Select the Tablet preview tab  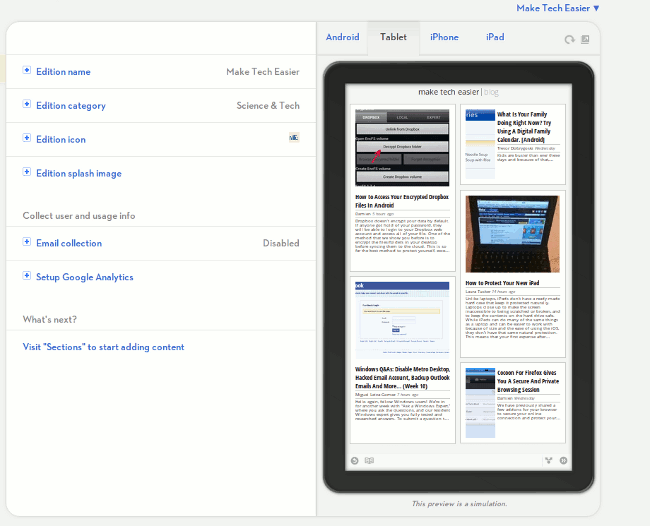coord(393,37)
